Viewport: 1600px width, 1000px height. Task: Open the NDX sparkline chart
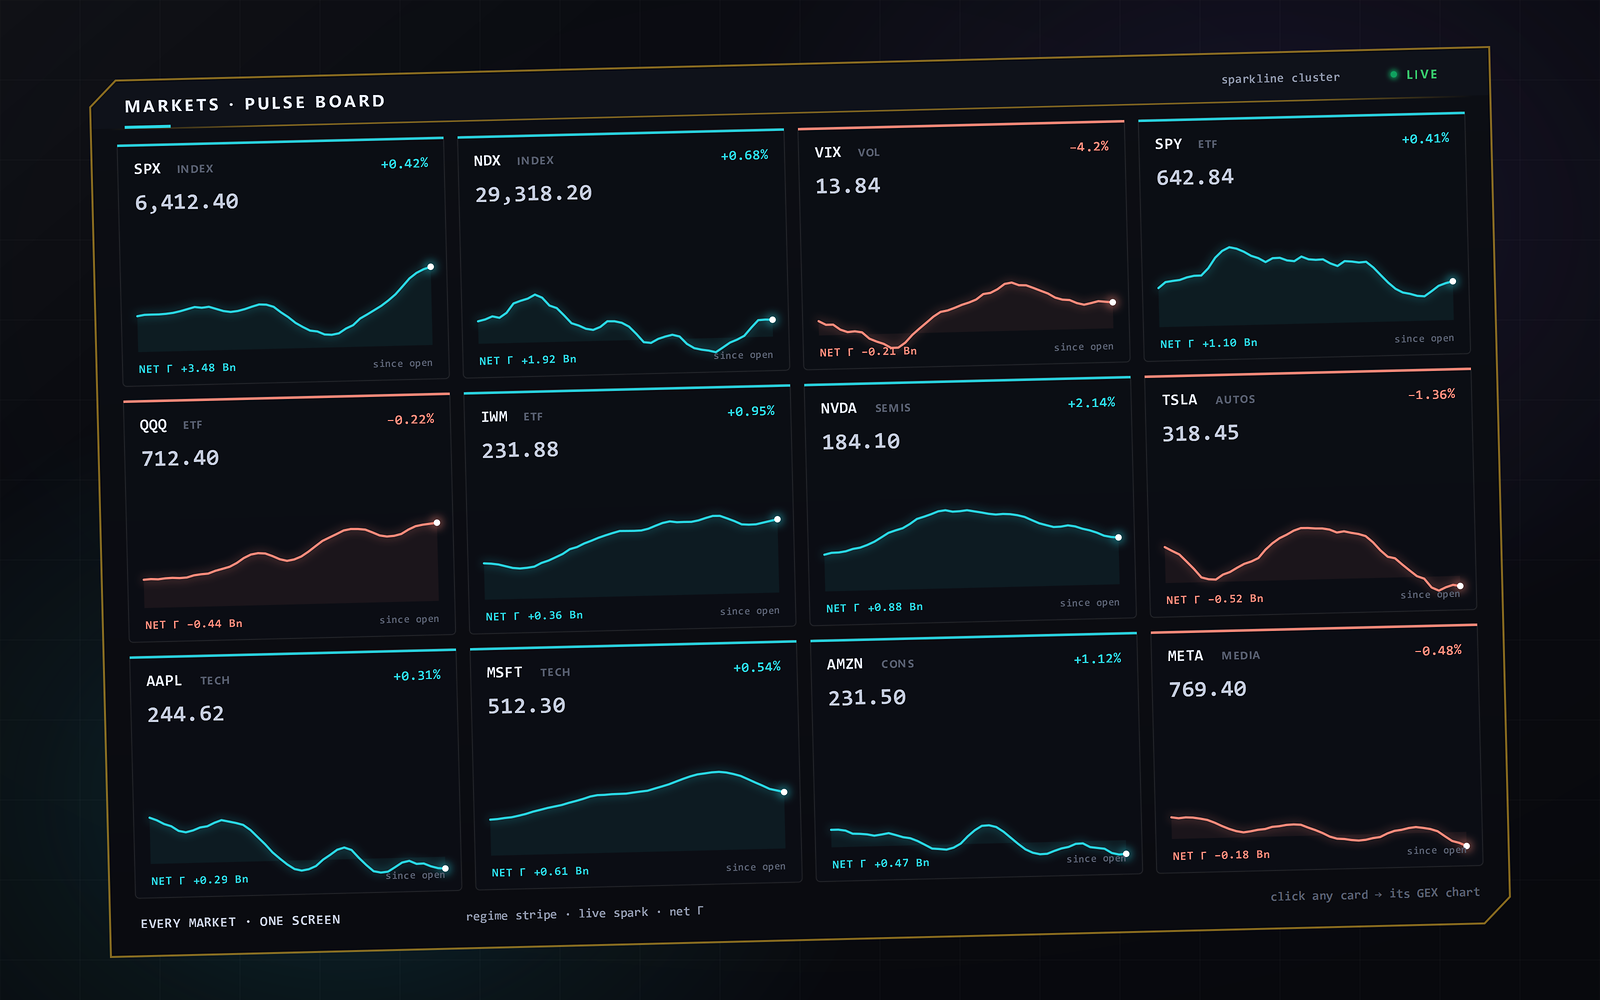626,322
